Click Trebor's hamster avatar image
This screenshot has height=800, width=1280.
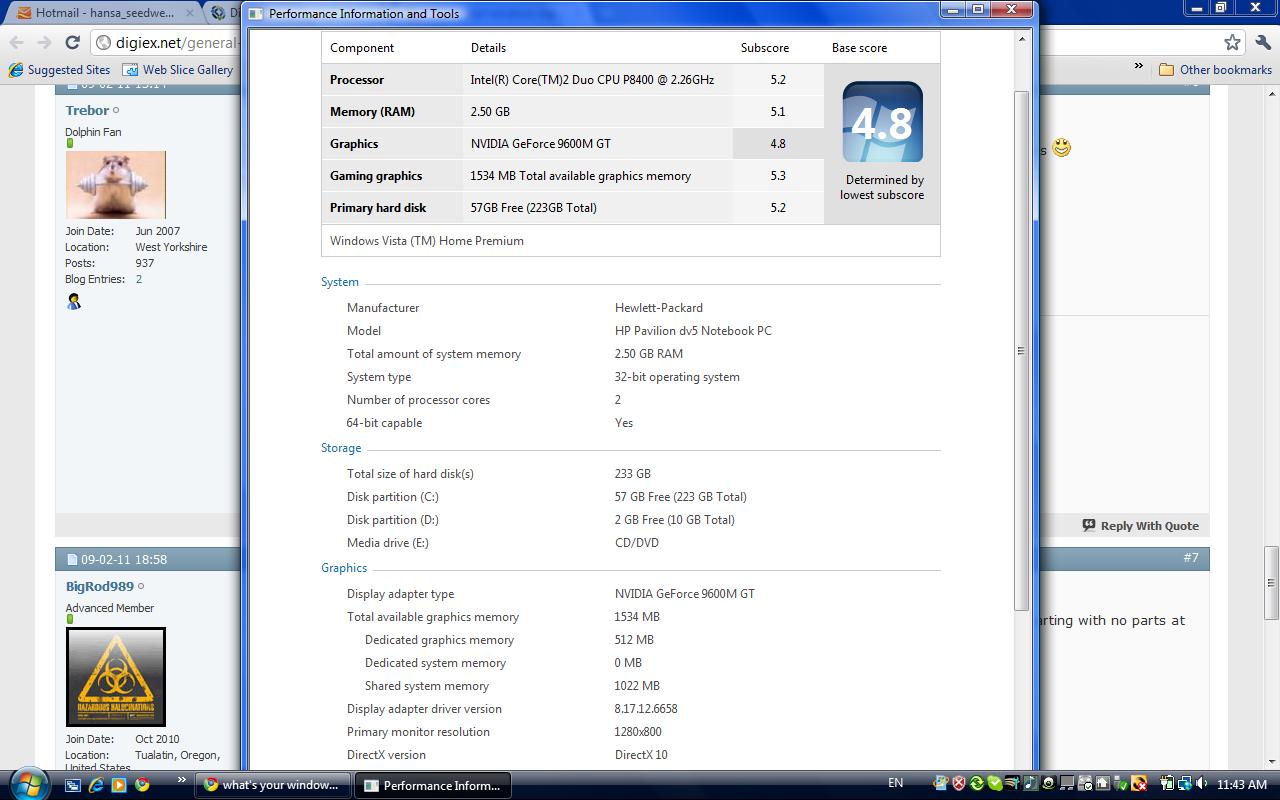(116, 185)
